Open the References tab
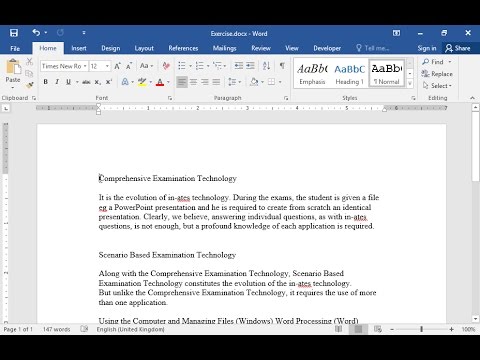The height and width of the screenshot is (360, 480). pyautogui.click(x=183, y=48)
